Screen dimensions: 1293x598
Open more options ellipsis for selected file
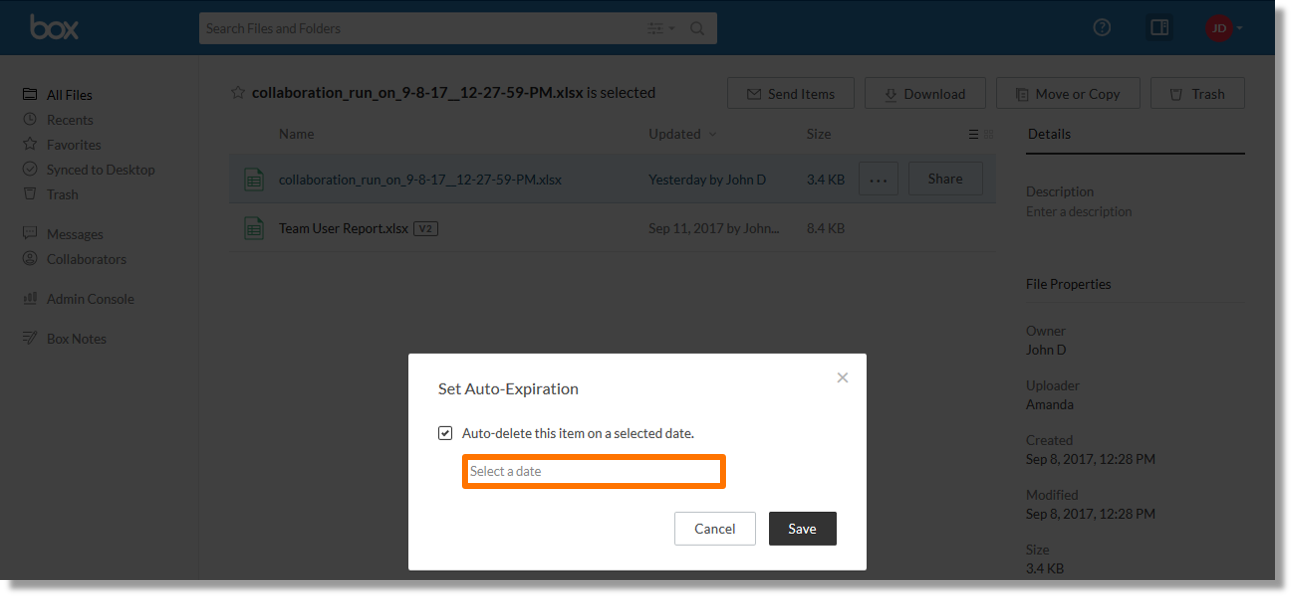[878, 179]
